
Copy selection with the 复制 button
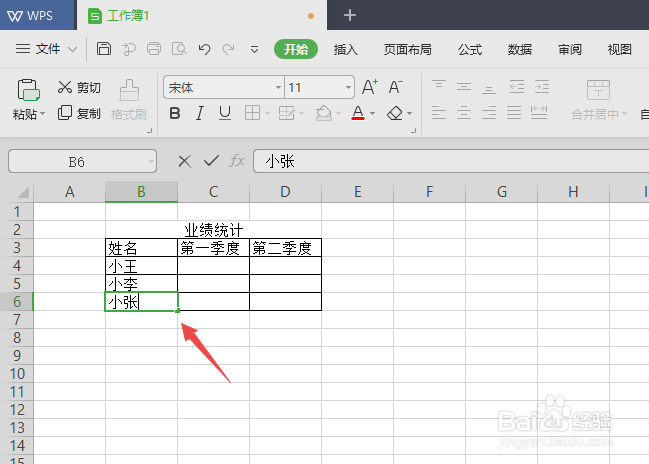[79, 113]
